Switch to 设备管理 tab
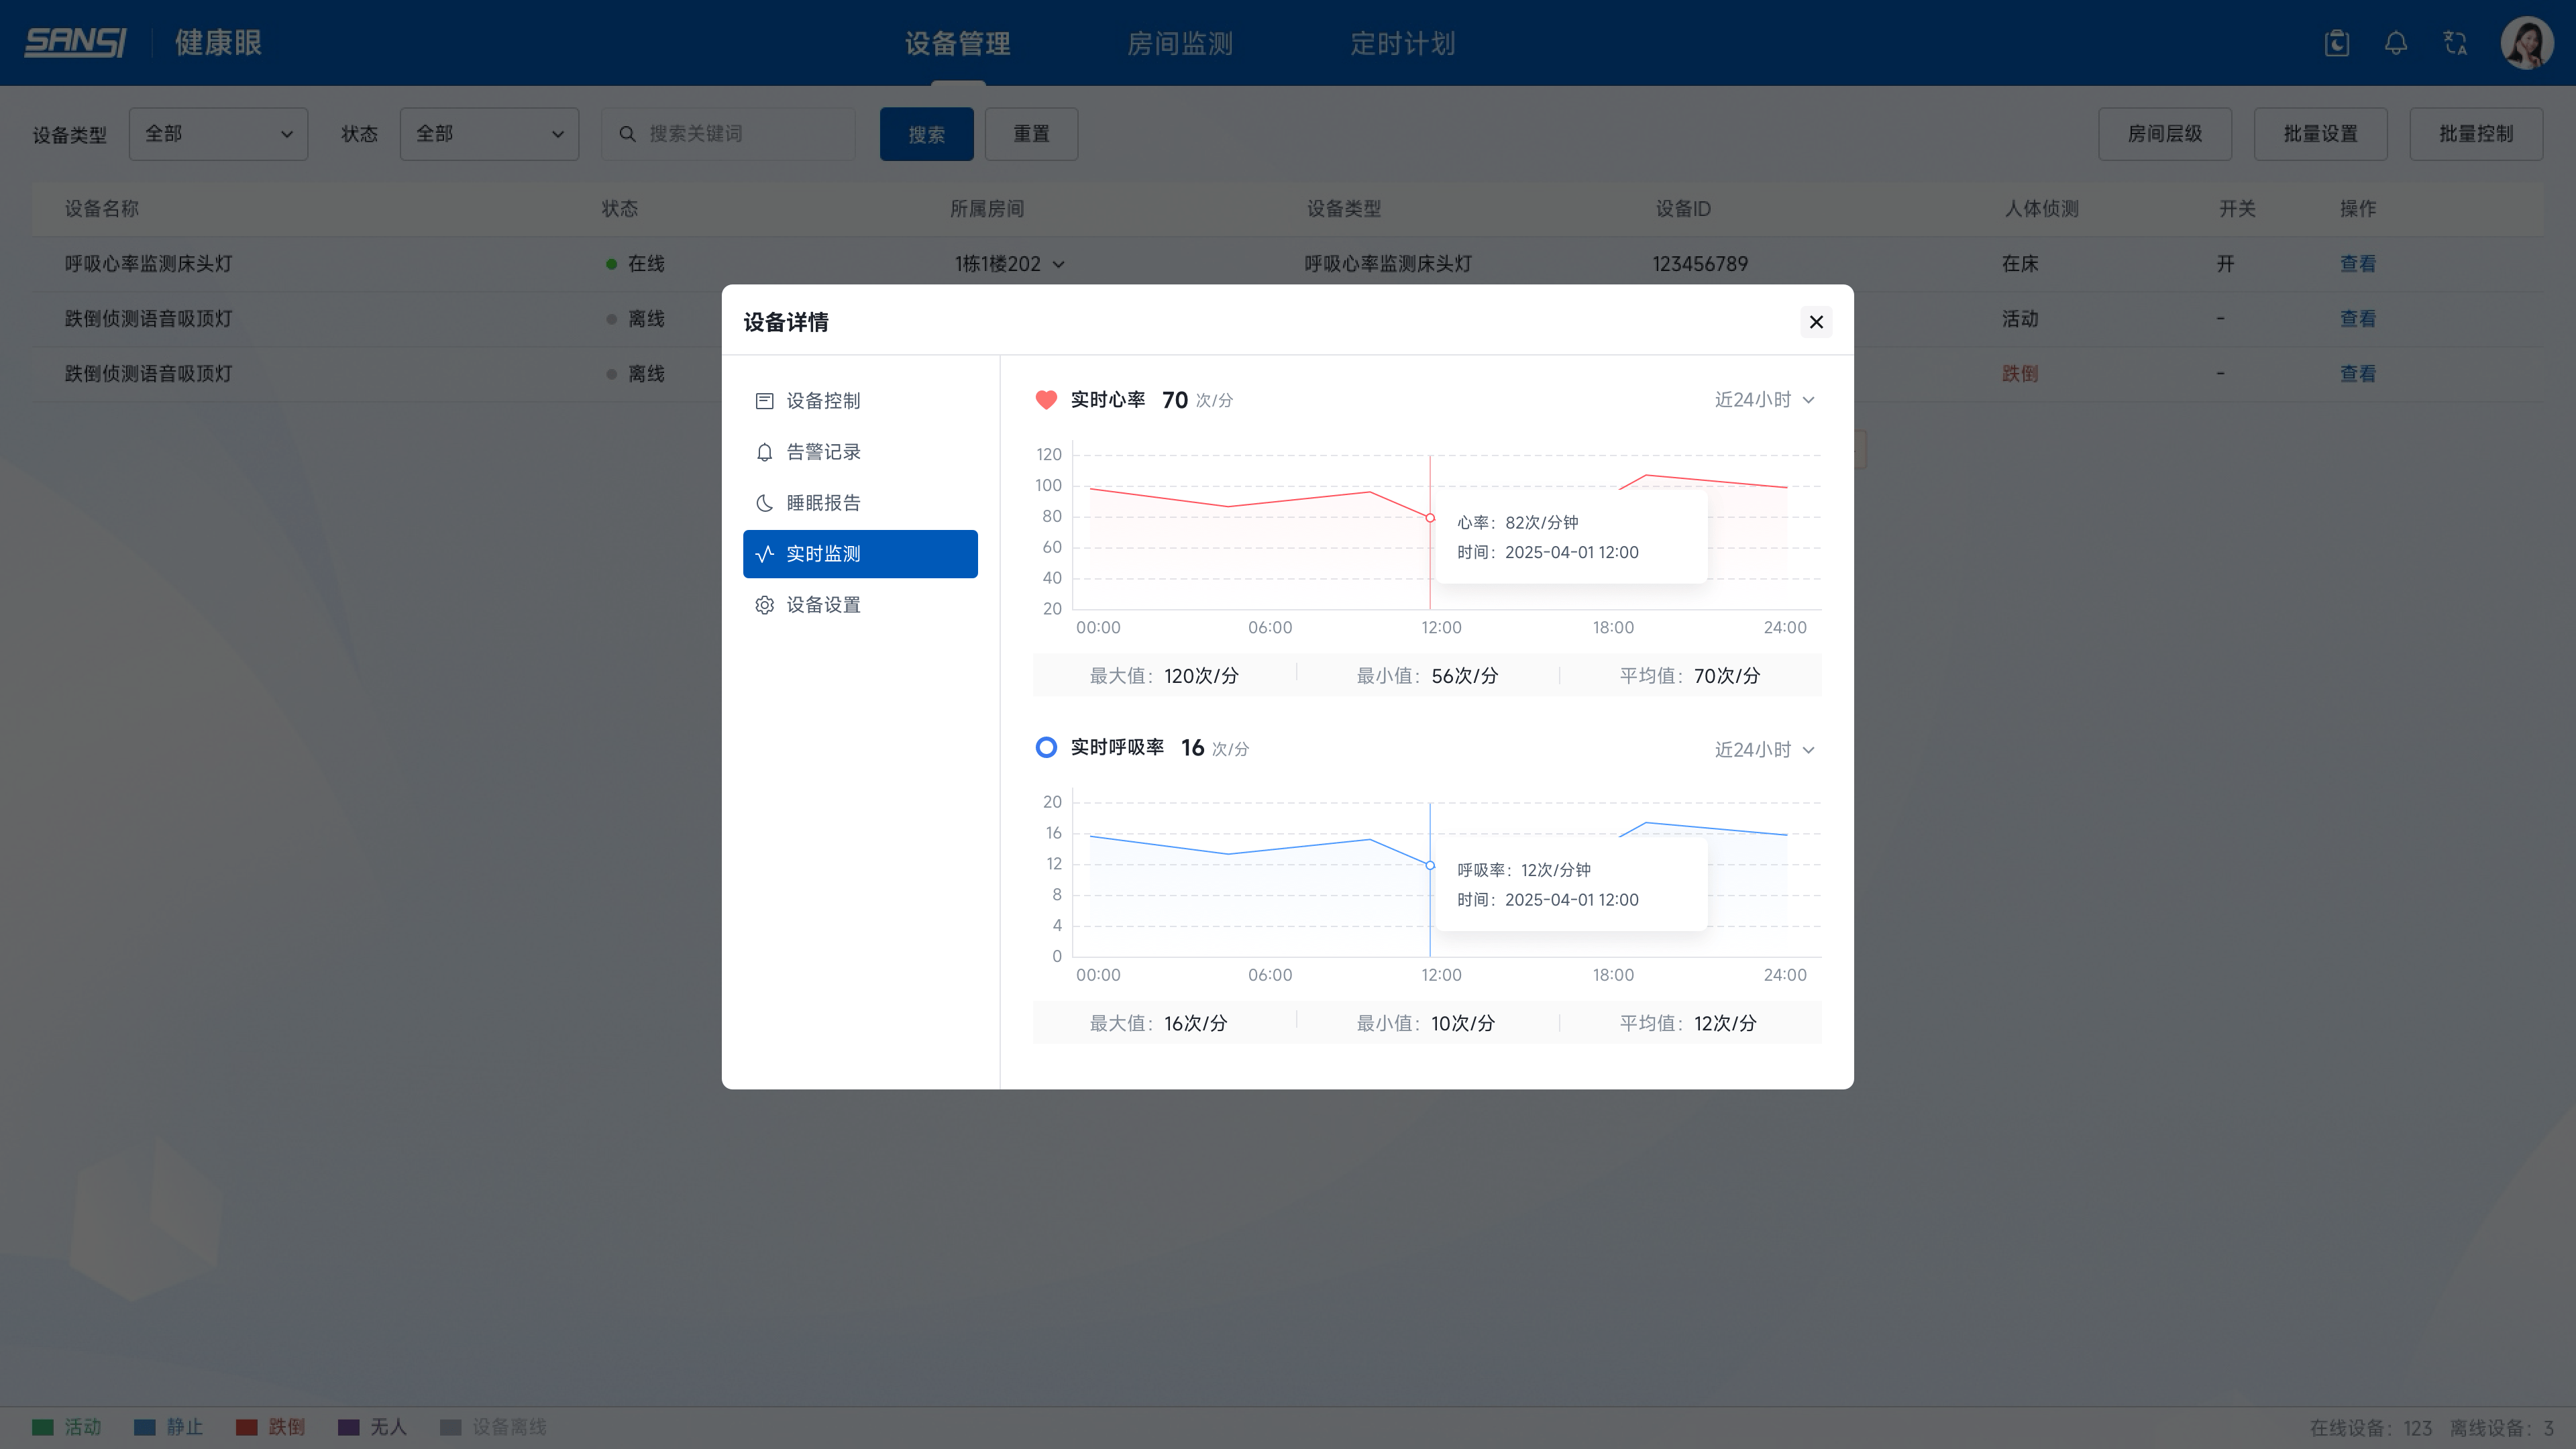This screenshot has width=2576, height=1449. coord(958,44)
